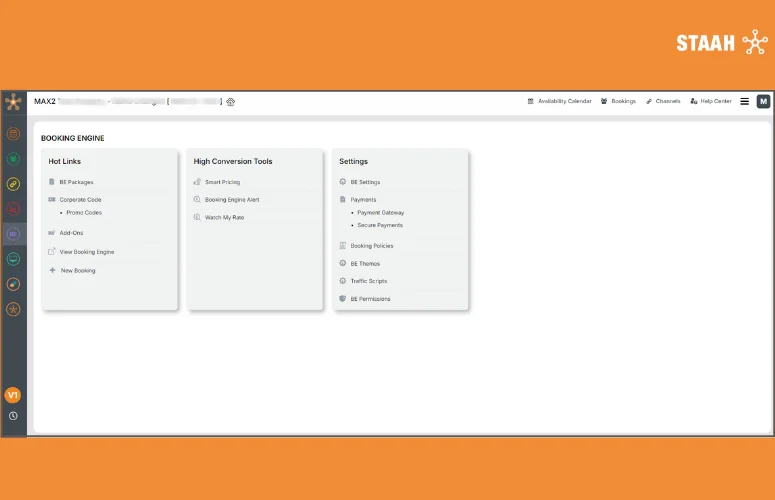775x500 pixels.
Task: Open the Secure Payments sub-link
Action: pyautogui.click(x=380, y=225)
